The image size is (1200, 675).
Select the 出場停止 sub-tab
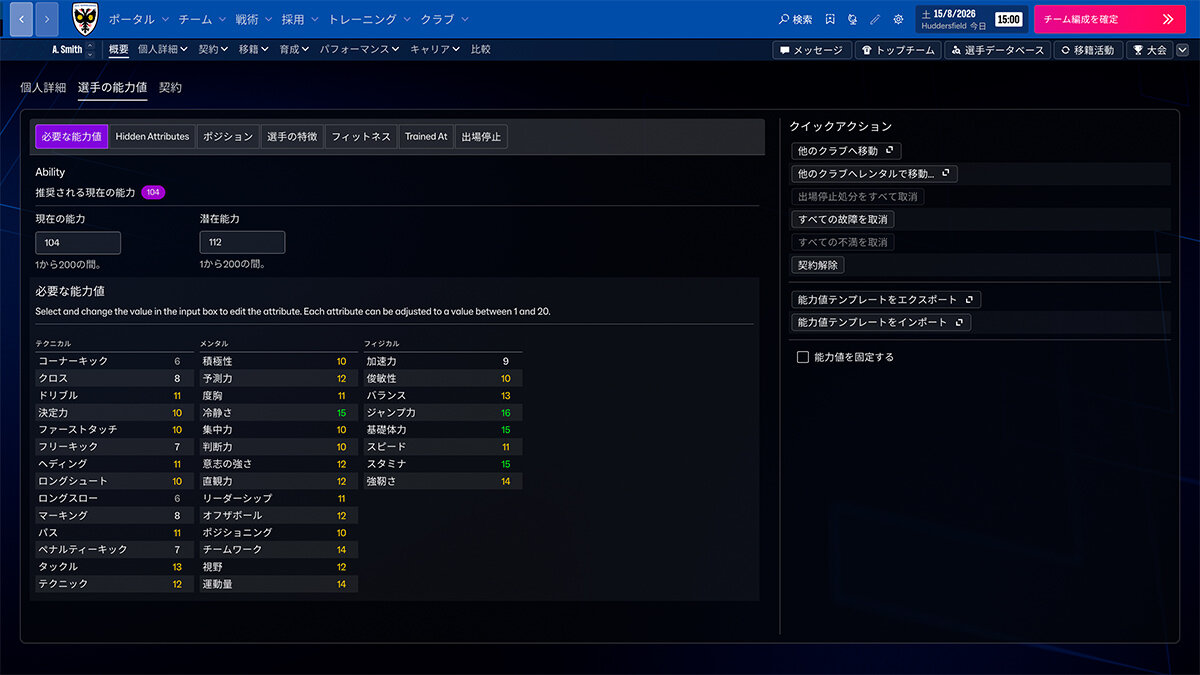pos(481,136)
